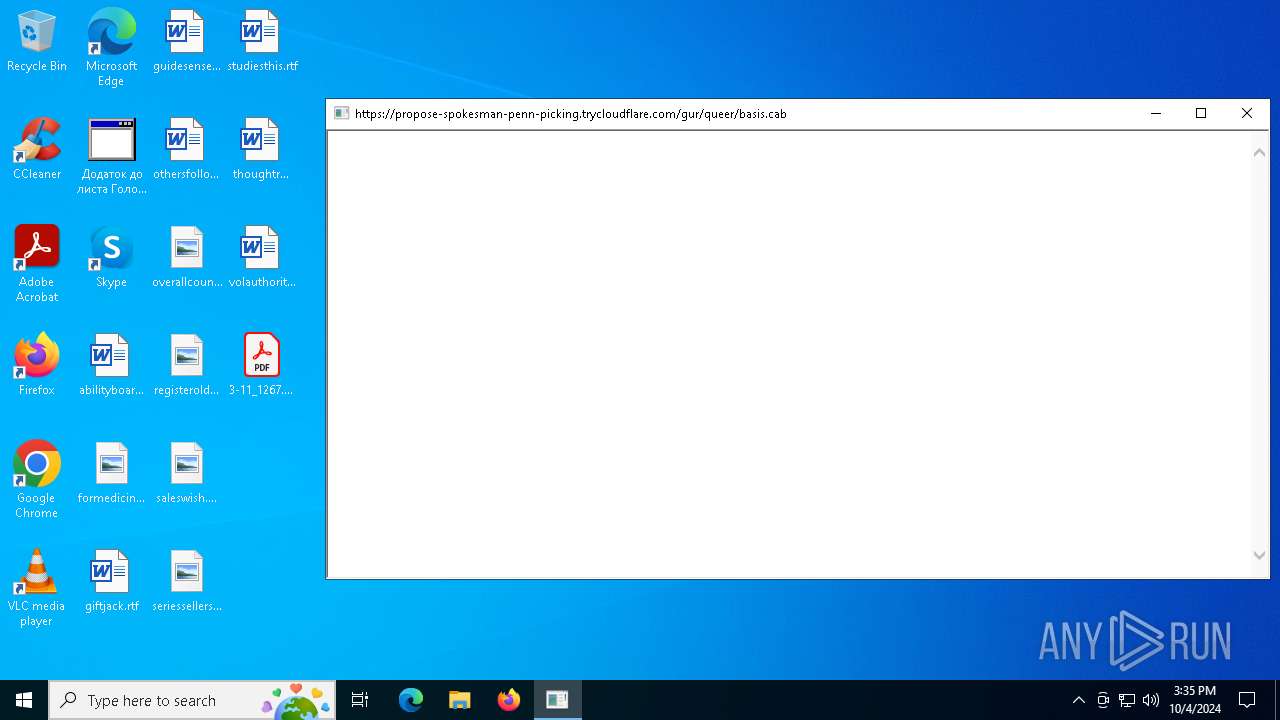Open the network status tray icon
1280x720 pixels.
(1127, 700)
